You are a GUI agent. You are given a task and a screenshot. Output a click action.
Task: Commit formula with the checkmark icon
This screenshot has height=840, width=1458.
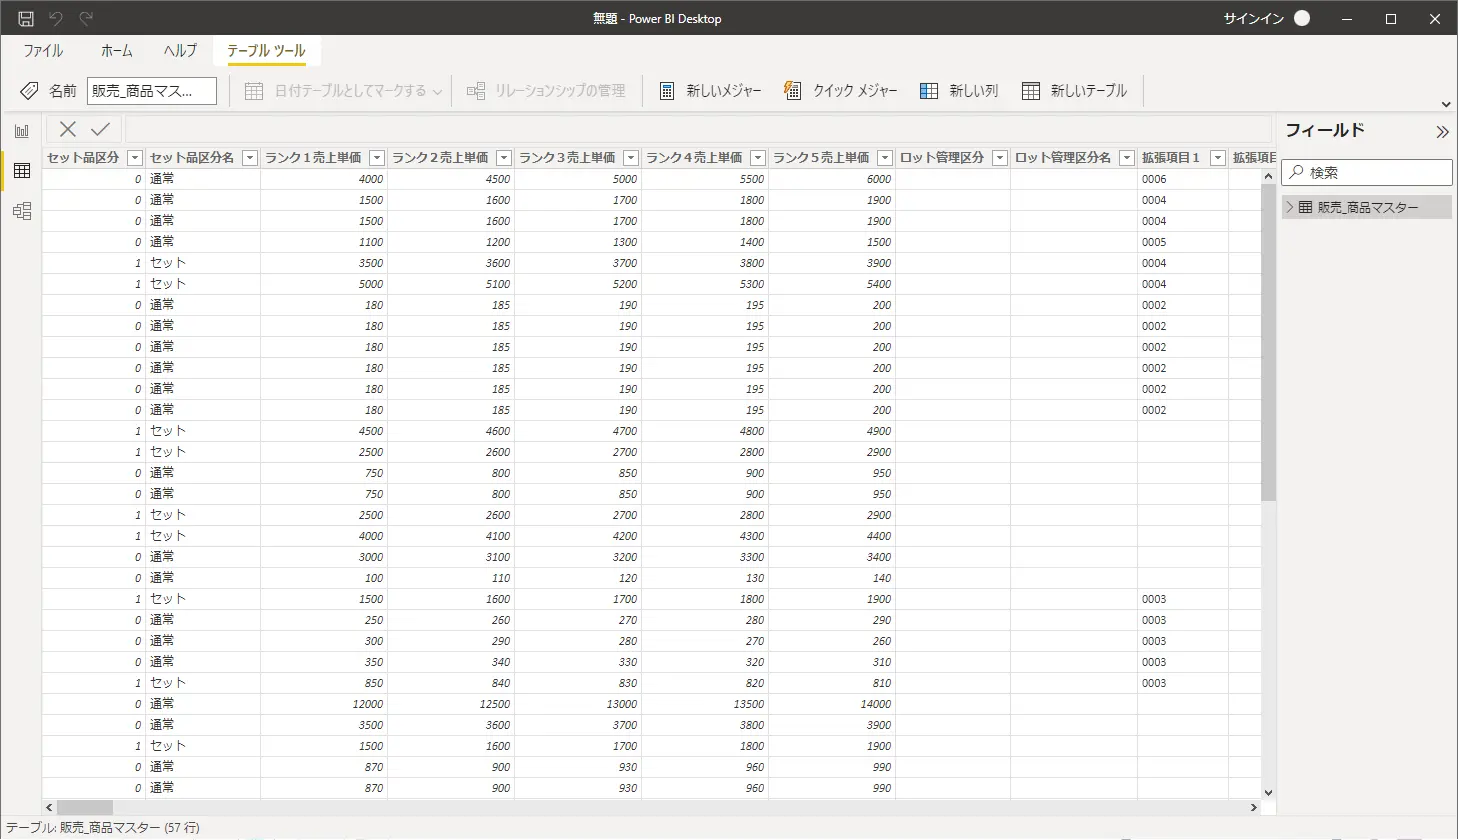tap(100, 129)
